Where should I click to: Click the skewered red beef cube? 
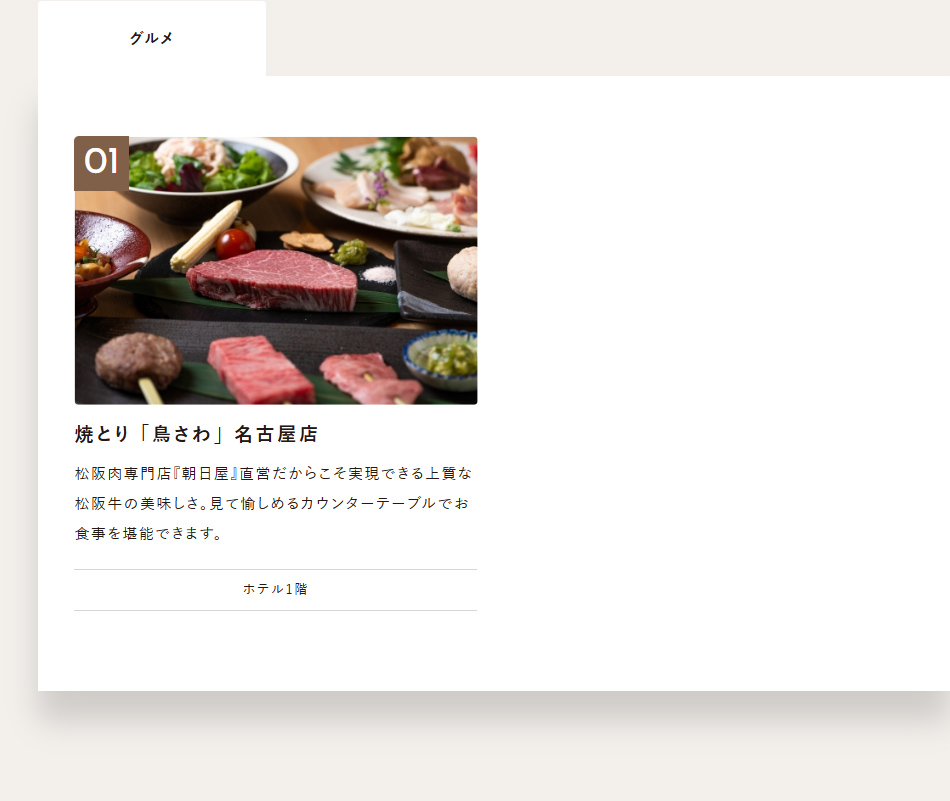pyautogui.click(x=261, y=370)
